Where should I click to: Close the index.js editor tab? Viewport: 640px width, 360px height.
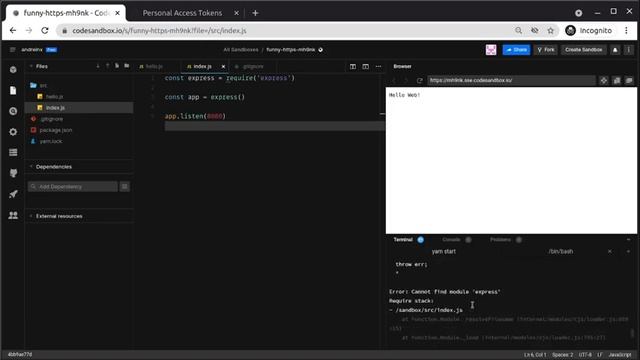click(x=223, y=67)
